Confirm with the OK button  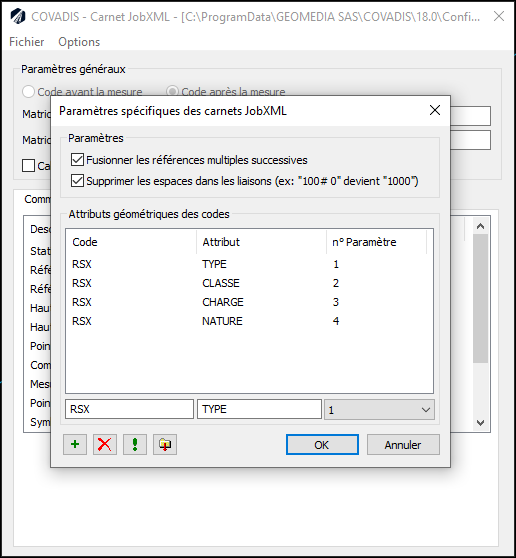(322, 444)
